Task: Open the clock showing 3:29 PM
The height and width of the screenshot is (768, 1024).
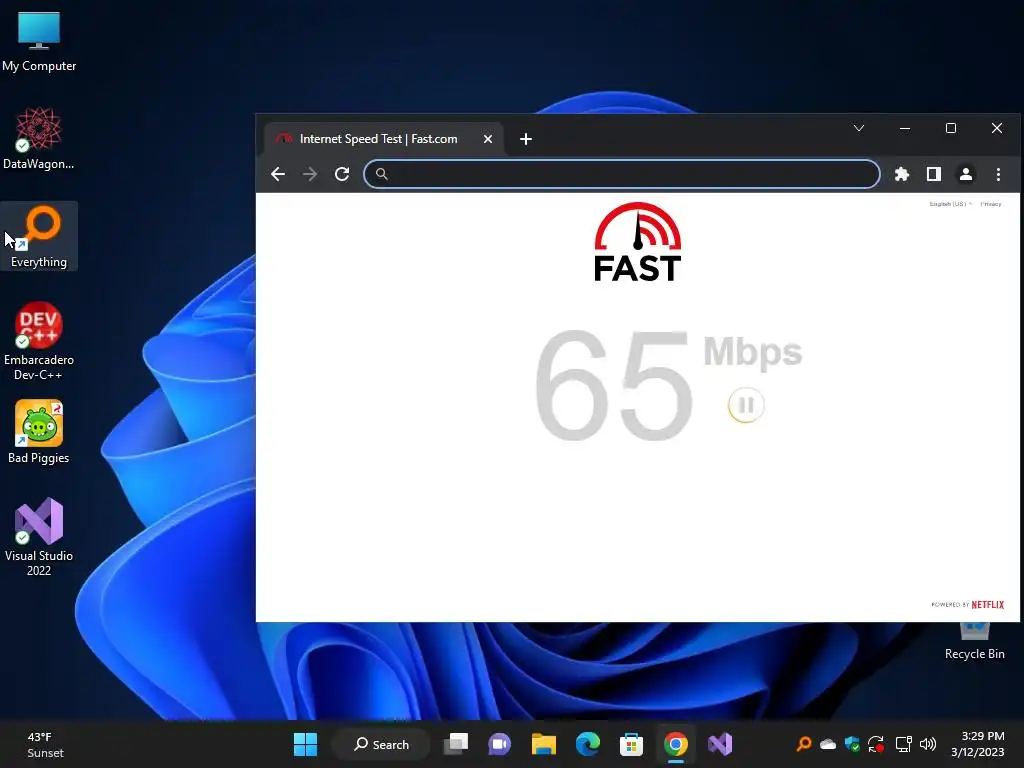Action: tap(978, 744)
